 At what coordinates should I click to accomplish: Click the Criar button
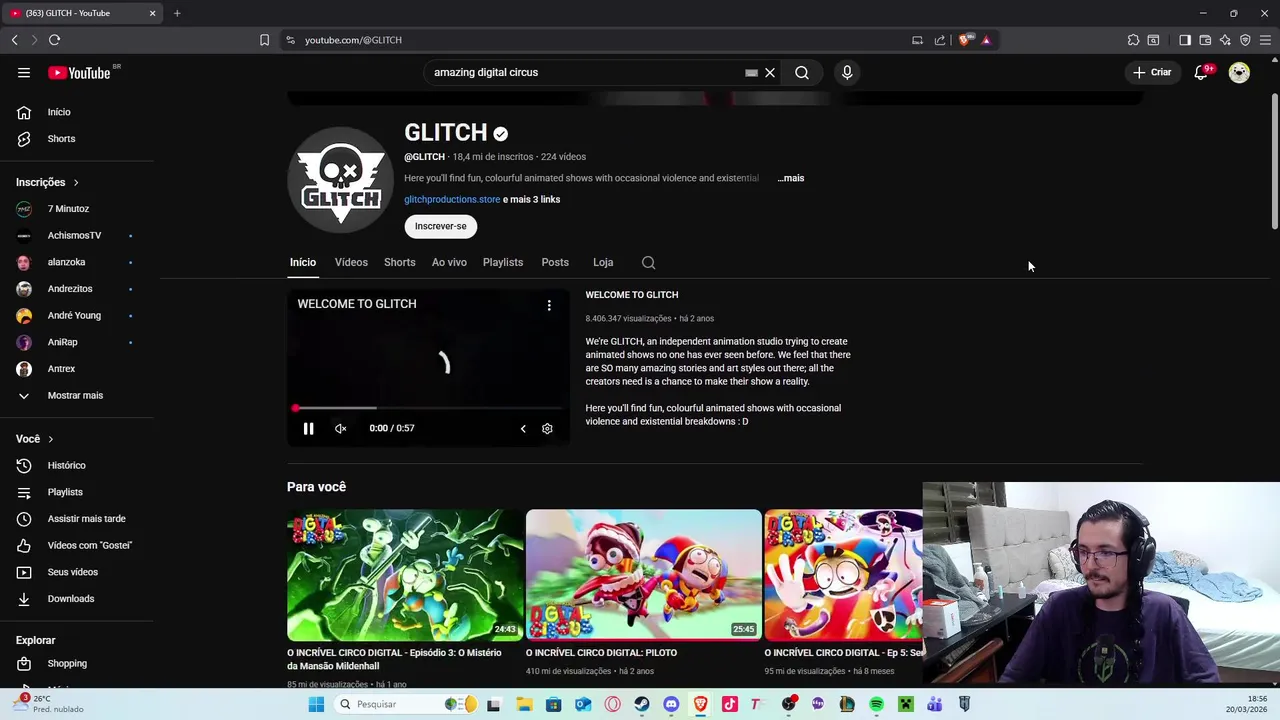pos(1152,72)
